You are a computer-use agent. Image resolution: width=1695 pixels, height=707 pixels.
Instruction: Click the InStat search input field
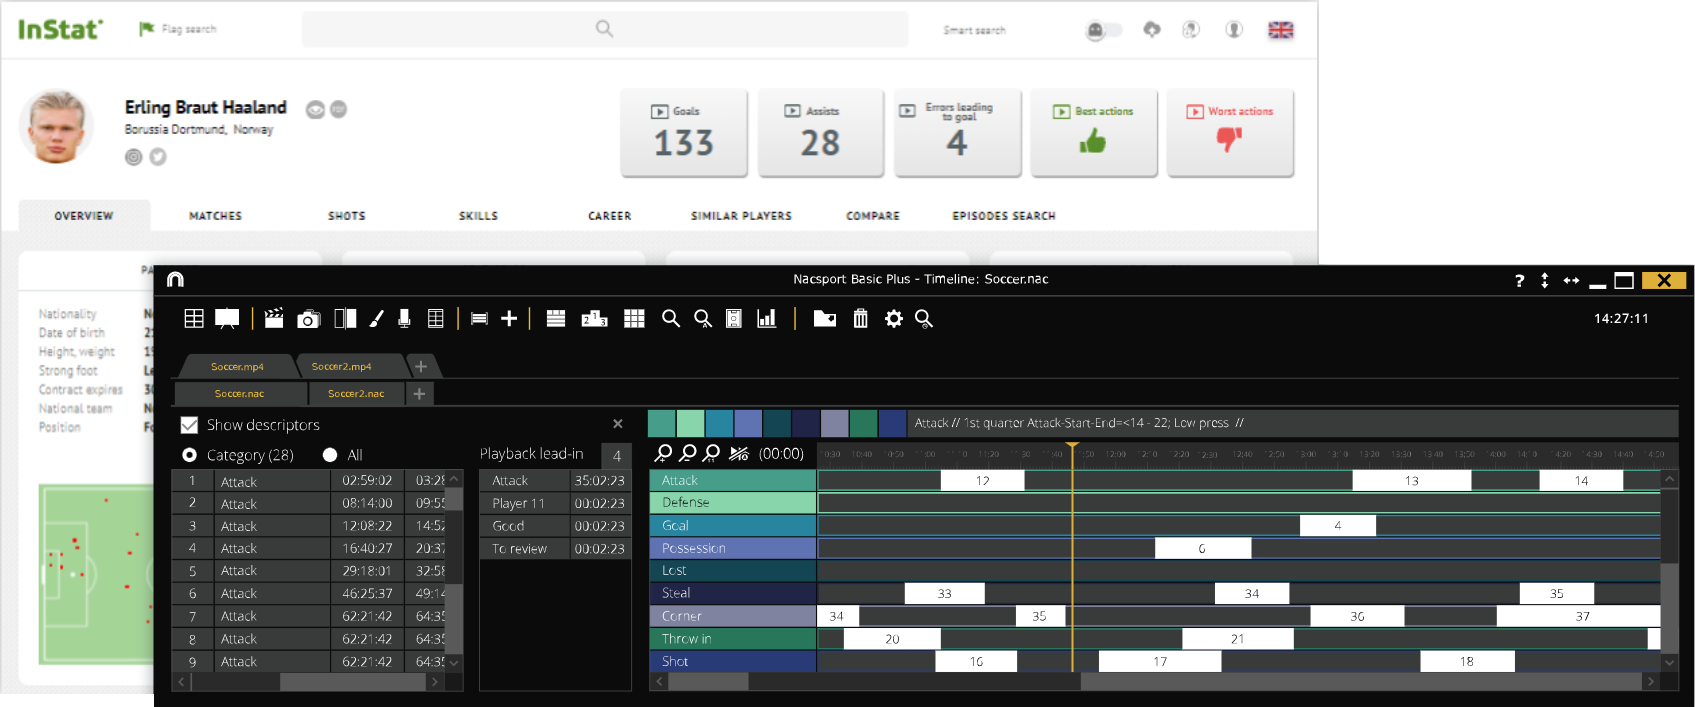coord(605,29)
